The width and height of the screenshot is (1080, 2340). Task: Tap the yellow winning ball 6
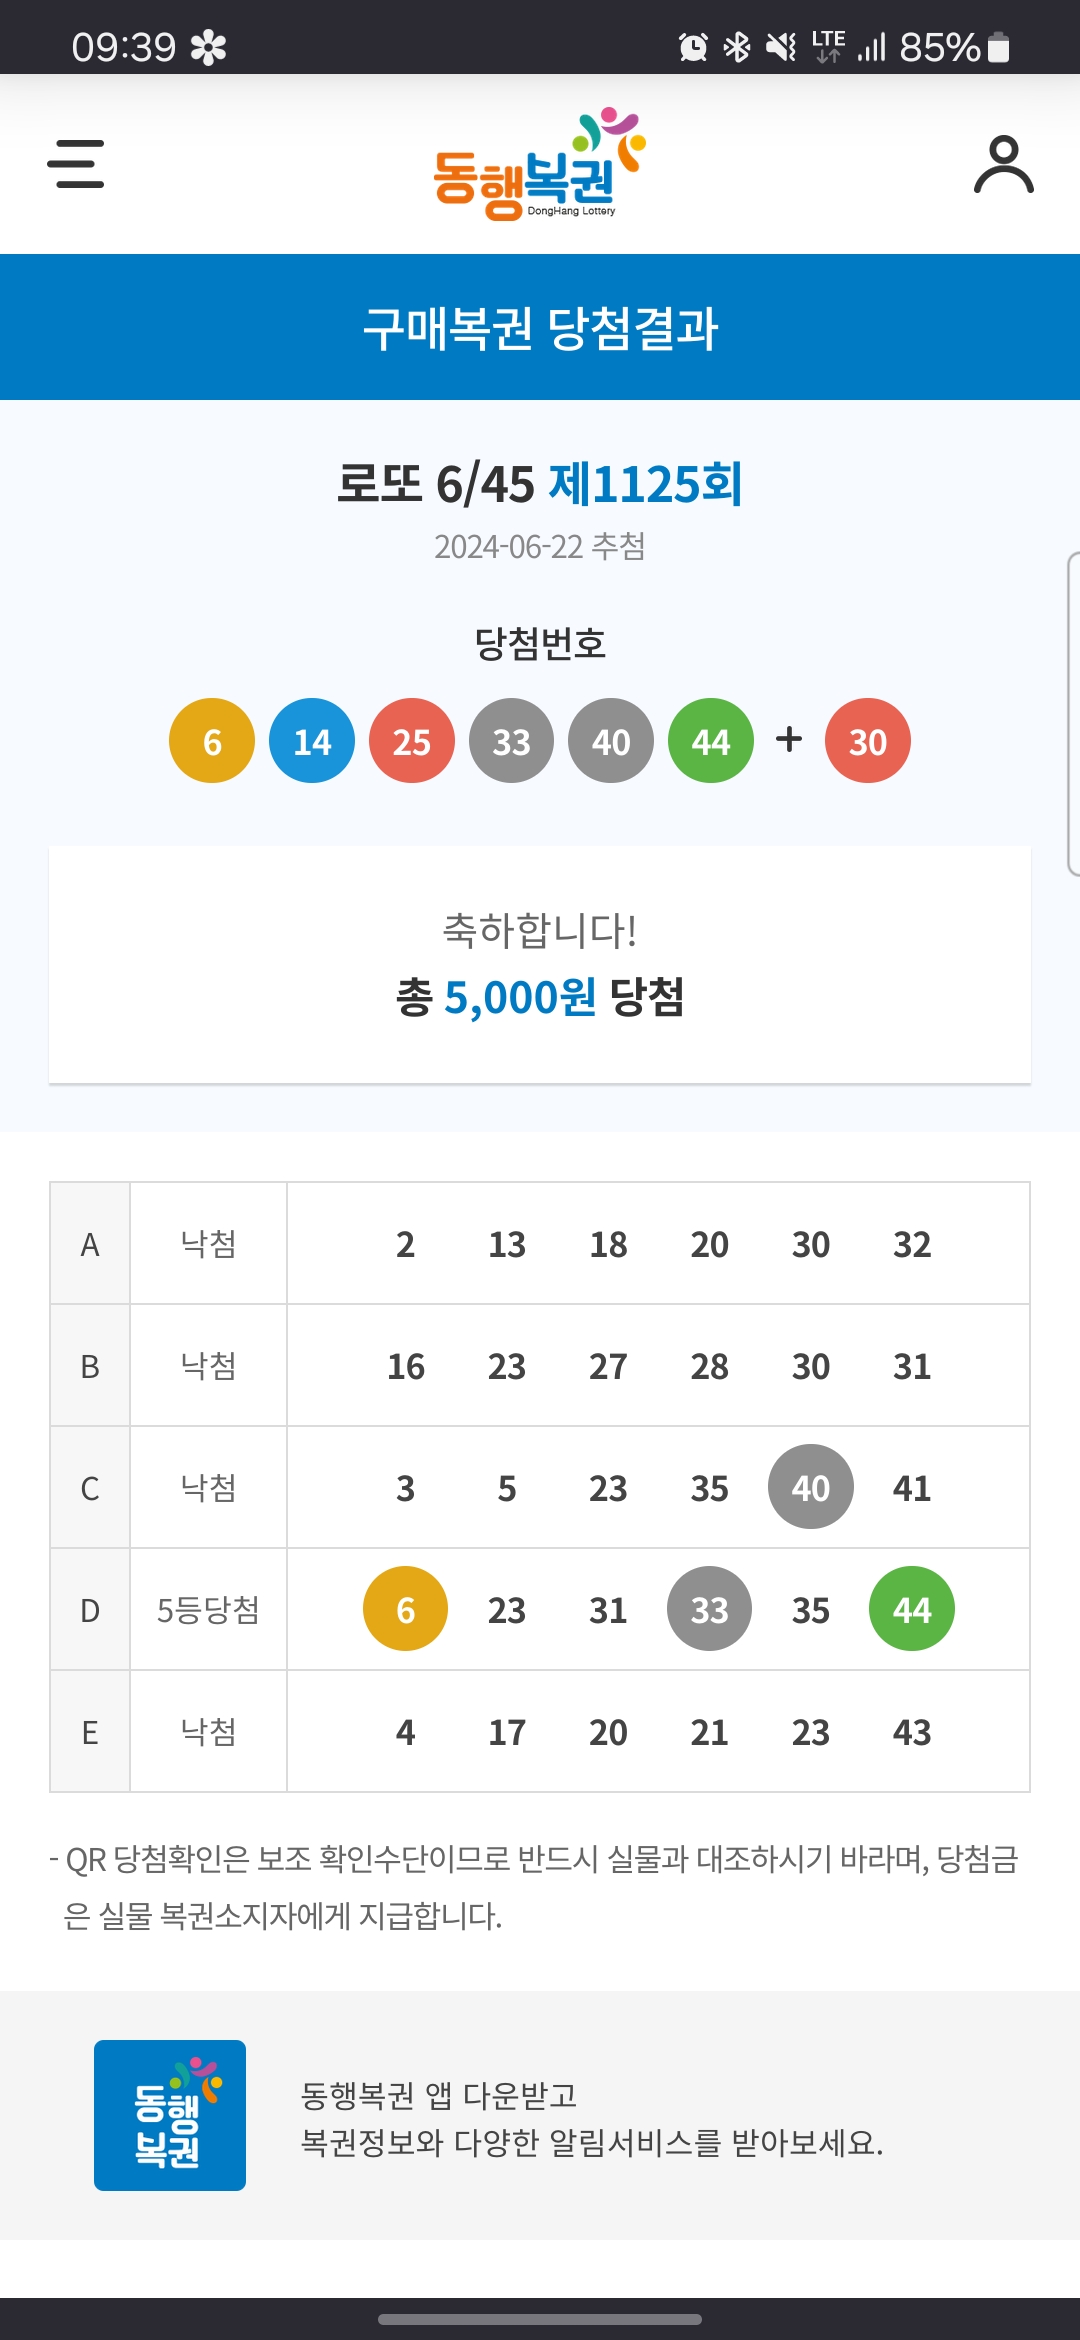tap(212, 741)
